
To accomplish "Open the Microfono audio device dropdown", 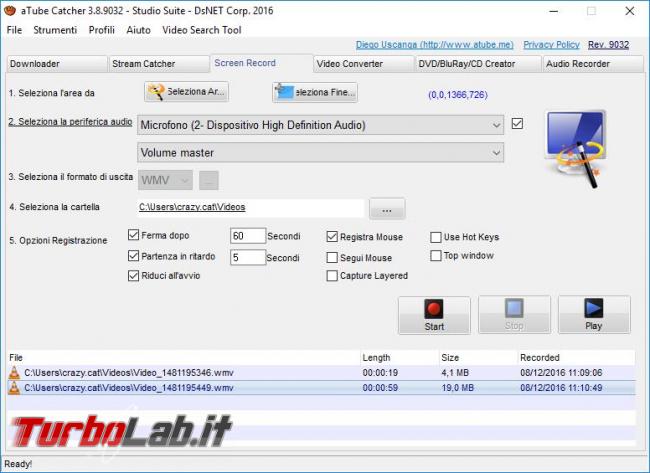I will (320, 125).
